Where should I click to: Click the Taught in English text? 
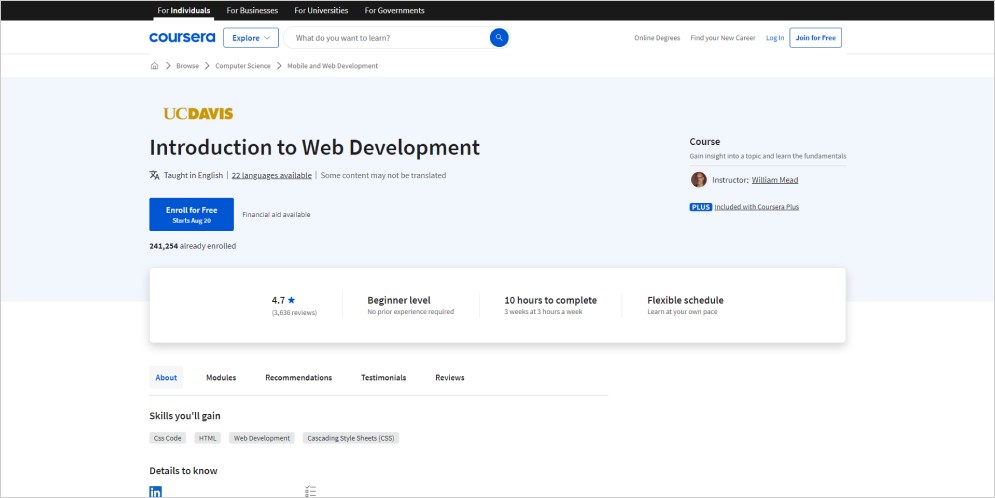[x=194, y=175]
